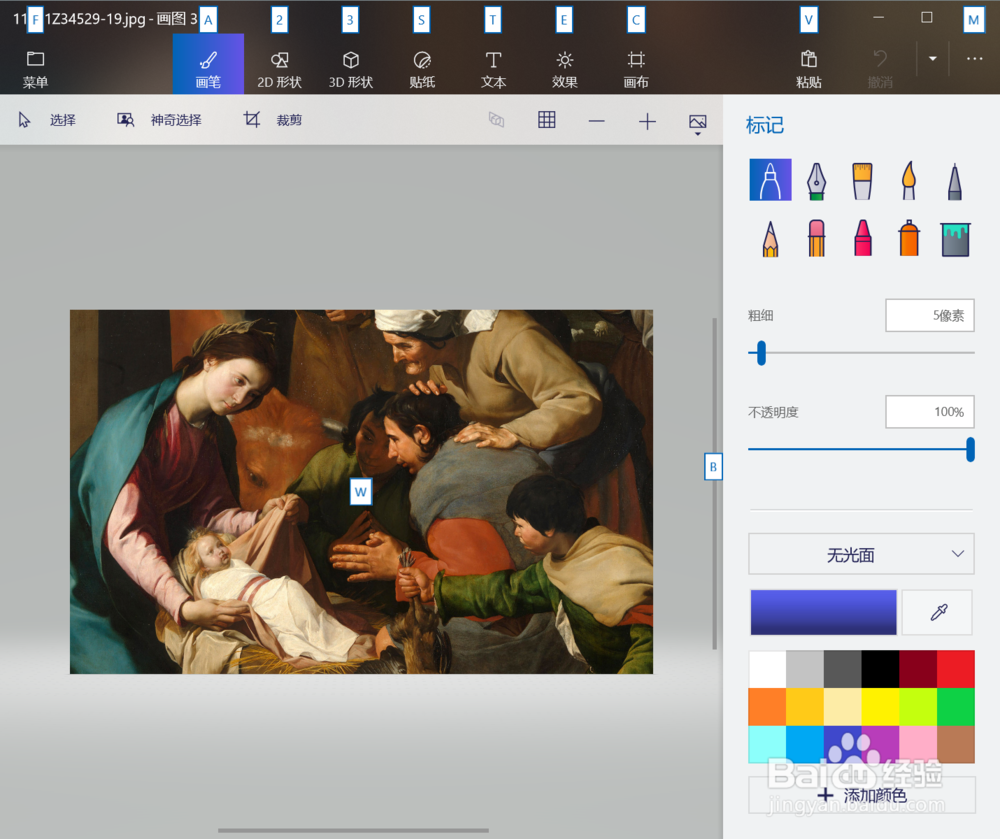
Task: Click the minus zoom out icon
Action: [596, 121]
